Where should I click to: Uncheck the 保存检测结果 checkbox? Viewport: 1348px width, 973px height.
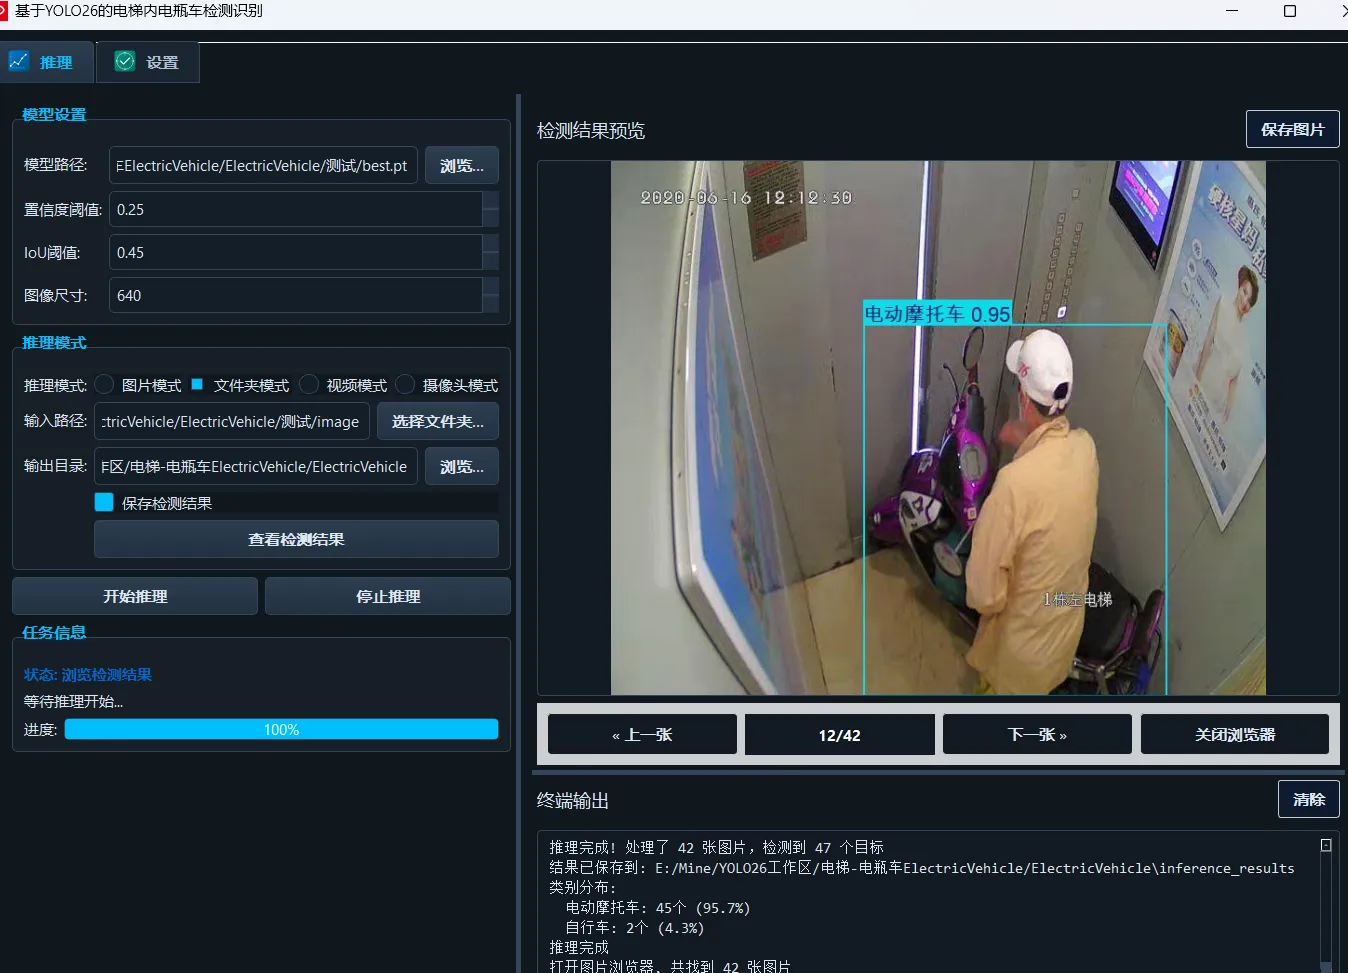(x=103, y=502)
